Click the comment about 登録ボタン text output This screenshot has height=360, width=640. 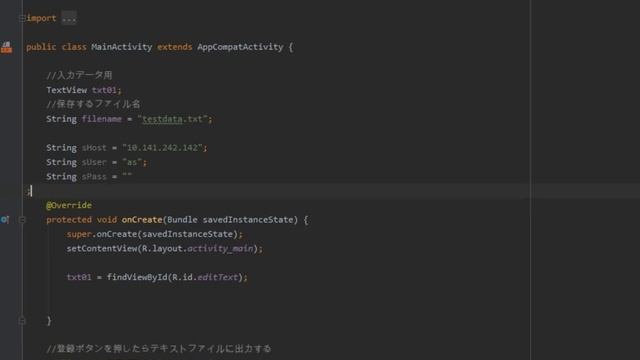click(159, 349)
